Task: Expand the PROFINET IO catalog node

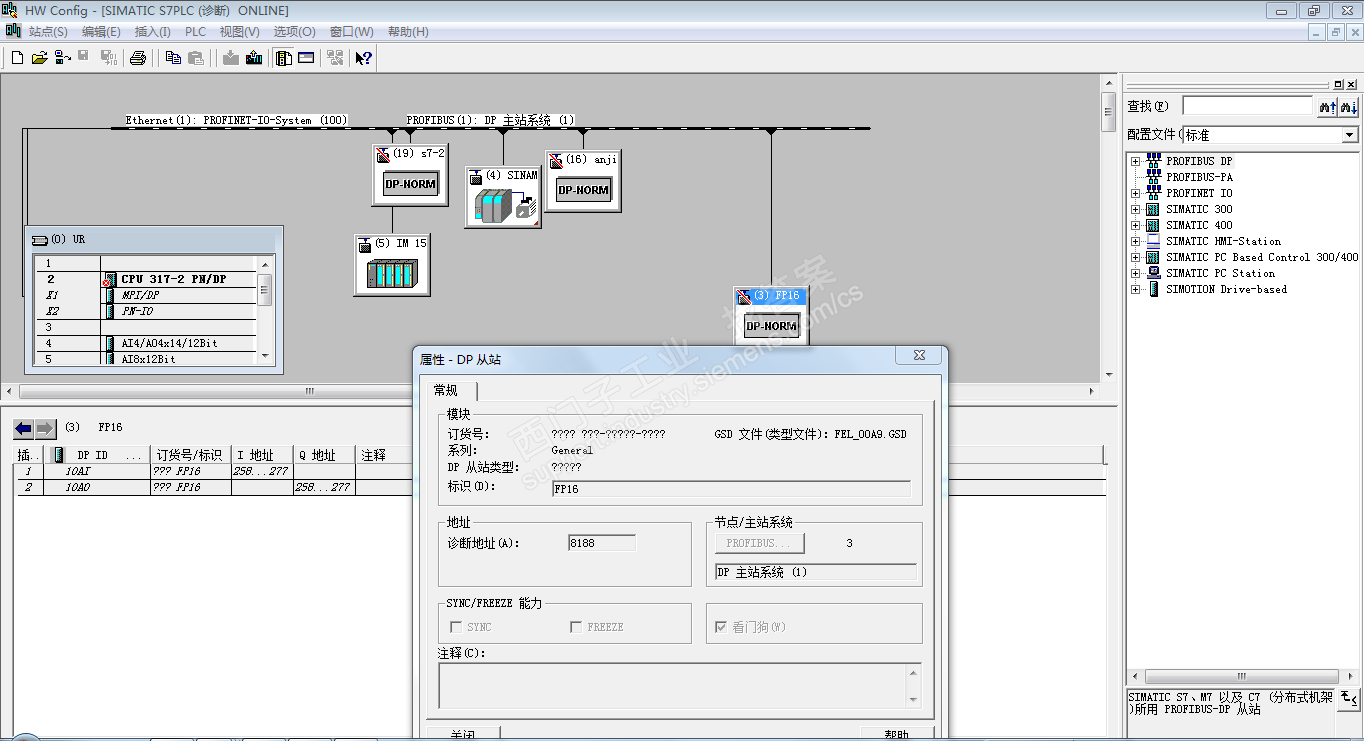Action: point(1135,193)
